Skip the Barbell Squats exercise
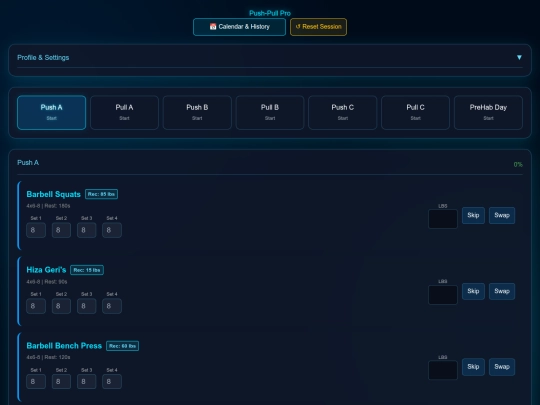Screen dimensions: 540x405 473,215
